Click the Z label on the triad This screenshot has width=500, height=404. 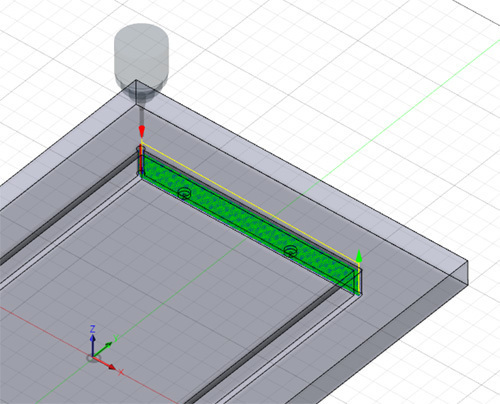coord(93,329)
